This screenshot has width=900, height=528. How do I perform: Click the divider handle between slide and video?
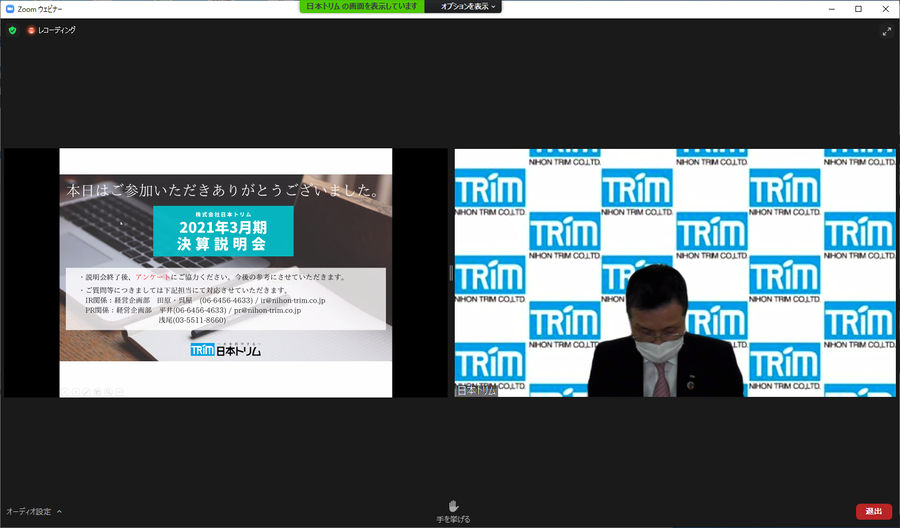(451, 273)
